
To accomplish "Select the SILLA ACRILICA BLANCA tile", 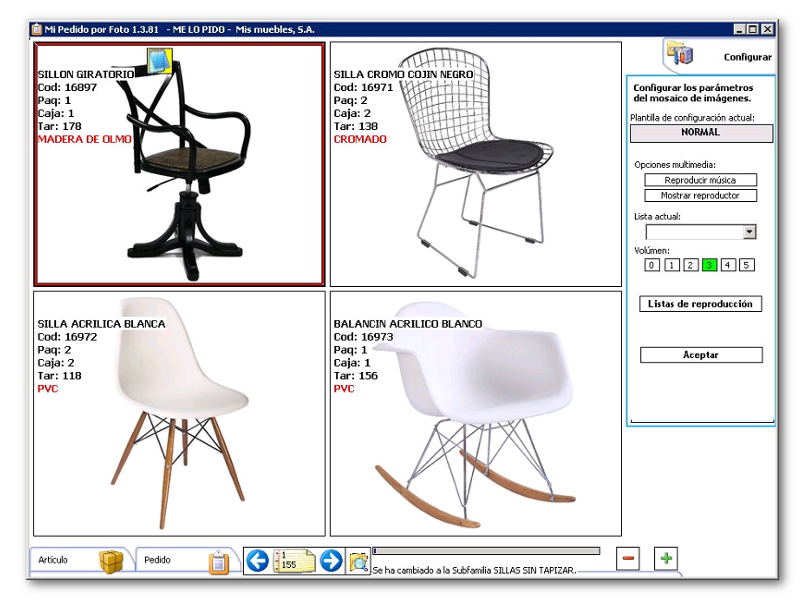I will pyautogui.click(x=179, y=414).
